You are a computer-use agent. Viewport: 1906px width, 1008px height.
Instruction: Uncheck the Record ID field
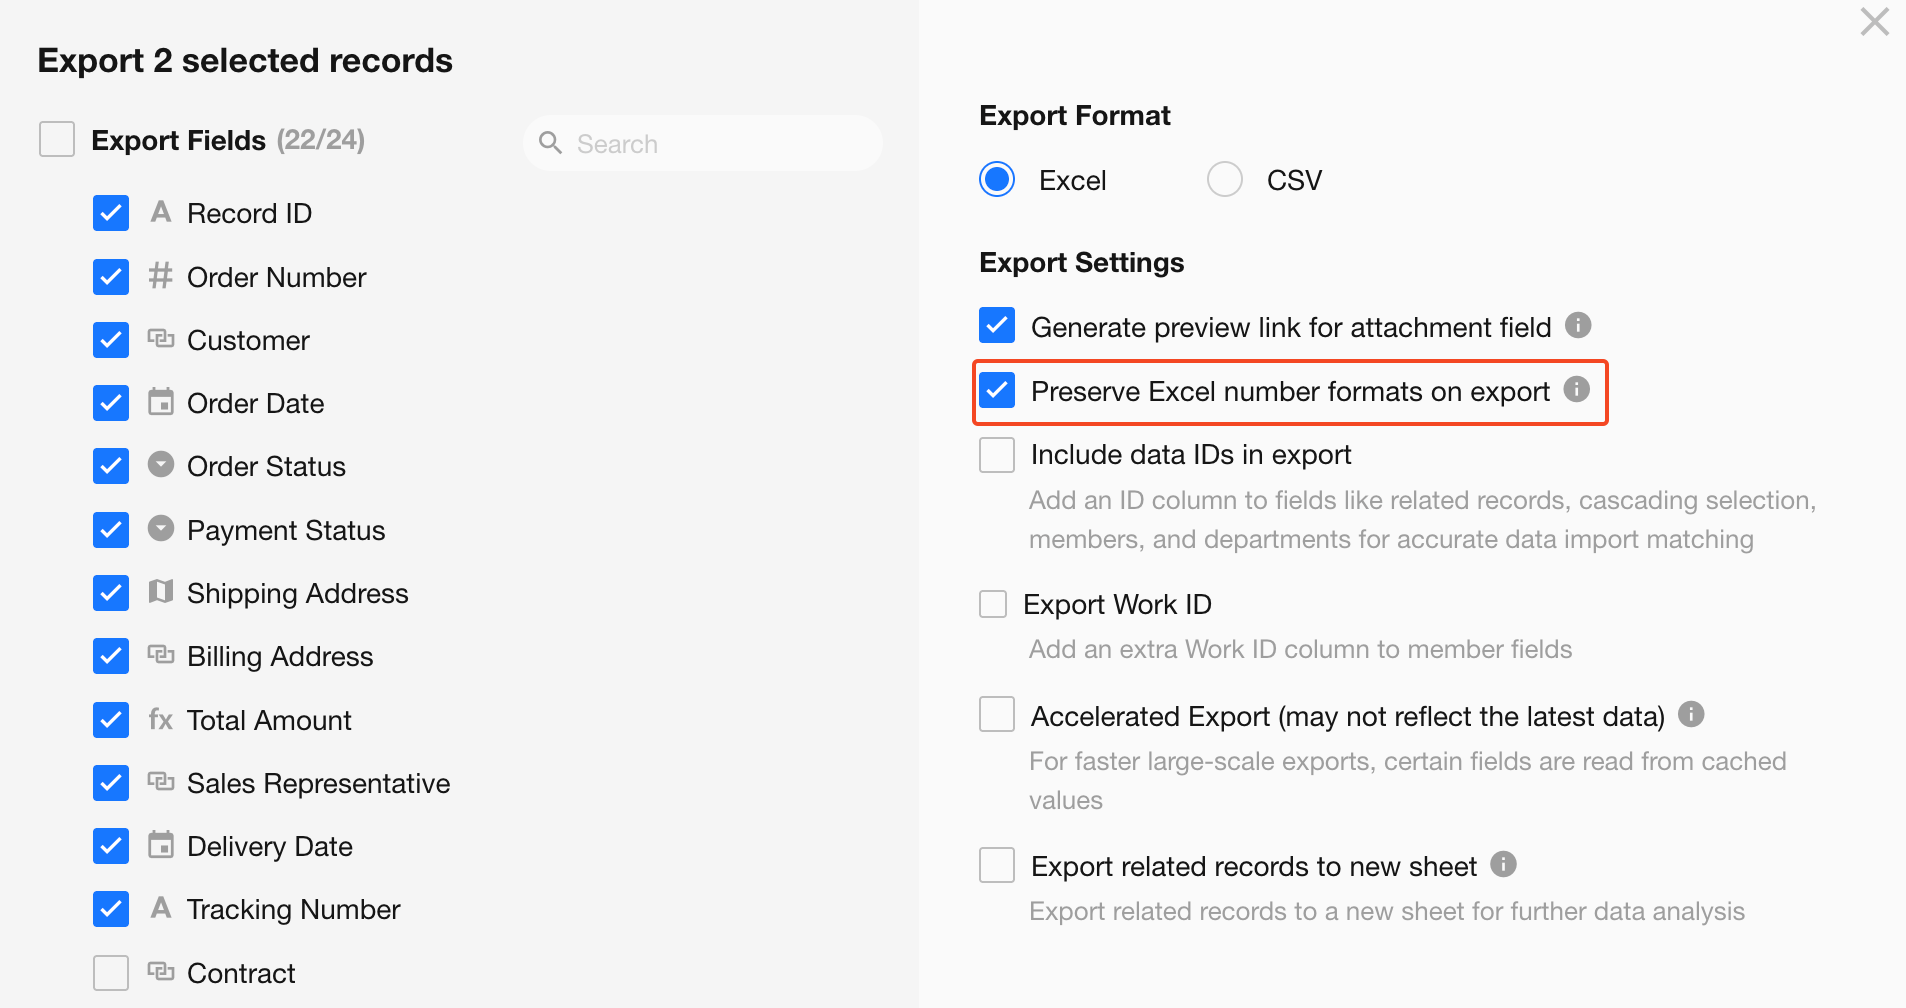coord(111,213)
